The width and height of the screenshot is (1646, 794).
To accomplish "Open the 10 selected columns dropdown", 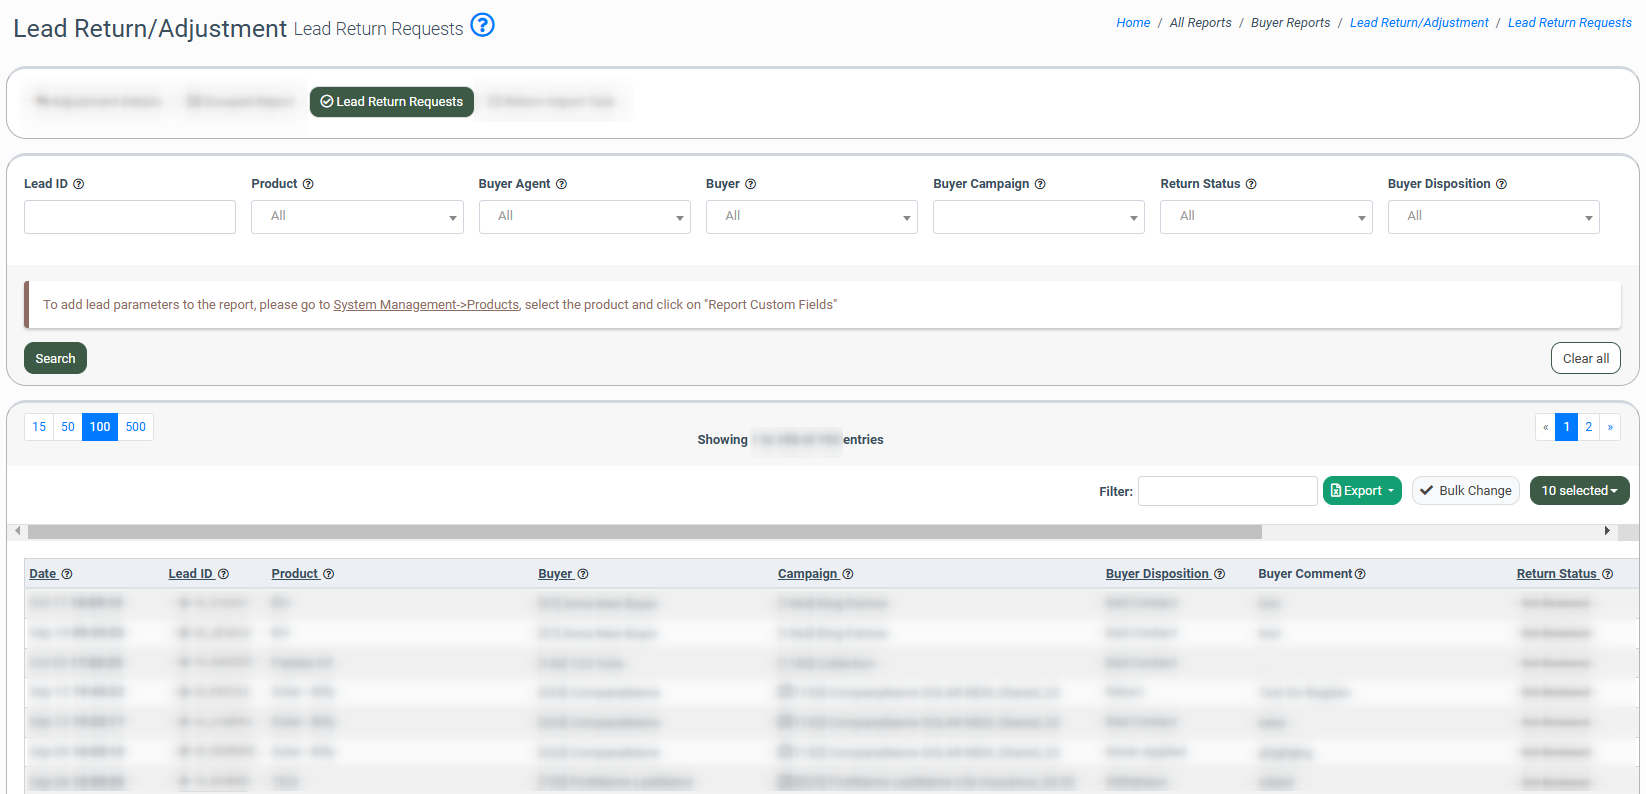I will [x=1579, y=491].
